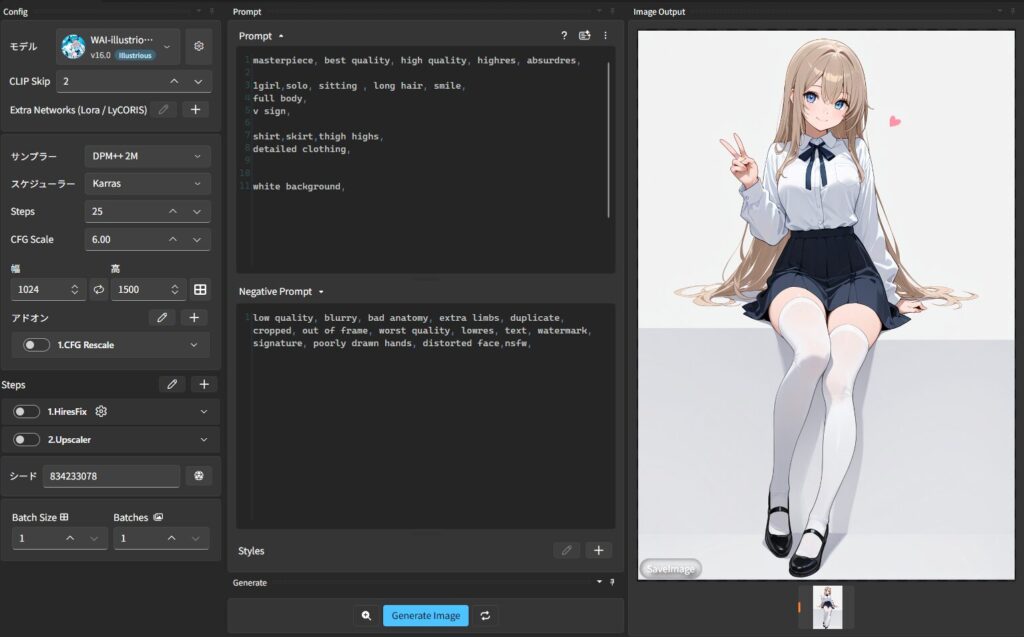The height and width of the screenshot is (637, 1024).
Task: Add a new style with the Styles plus button
Action: pyautogui.click(x=598, y=550)
